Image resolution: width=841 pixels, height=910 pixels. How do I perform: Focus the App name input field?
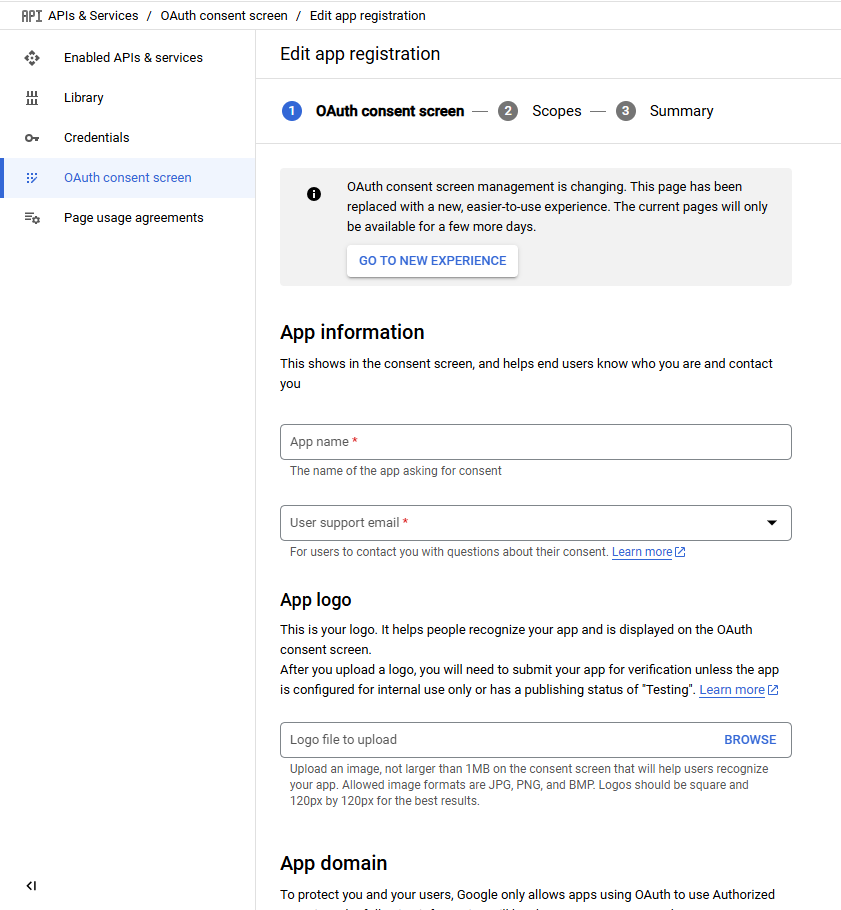coord(536,442)
